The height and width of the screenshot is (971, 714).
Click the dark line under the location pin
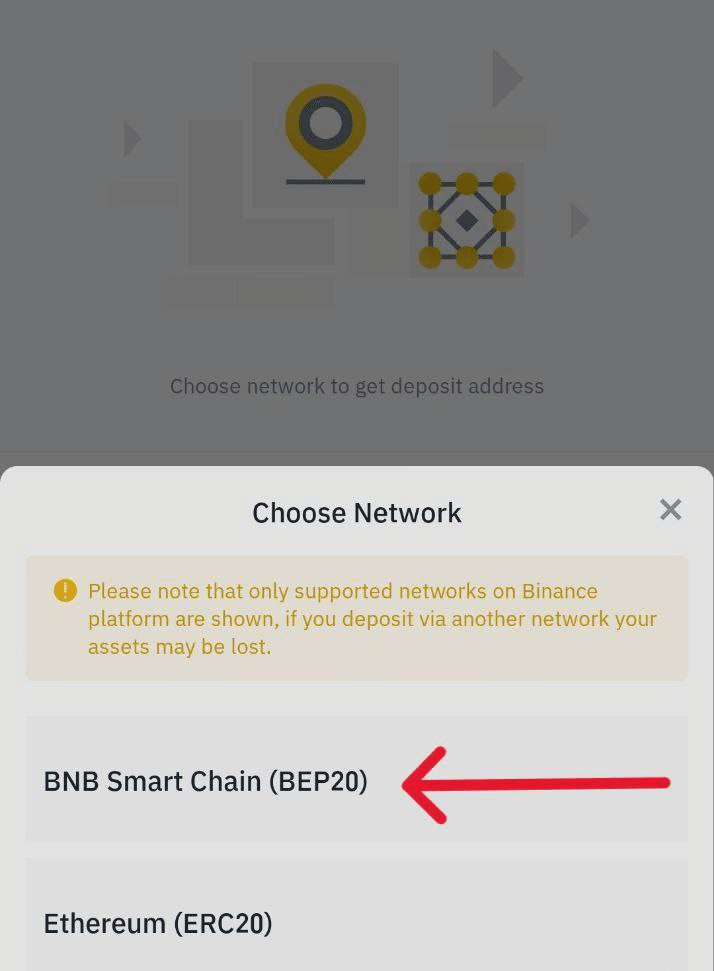pyautogui.click(x=325, y=181)
